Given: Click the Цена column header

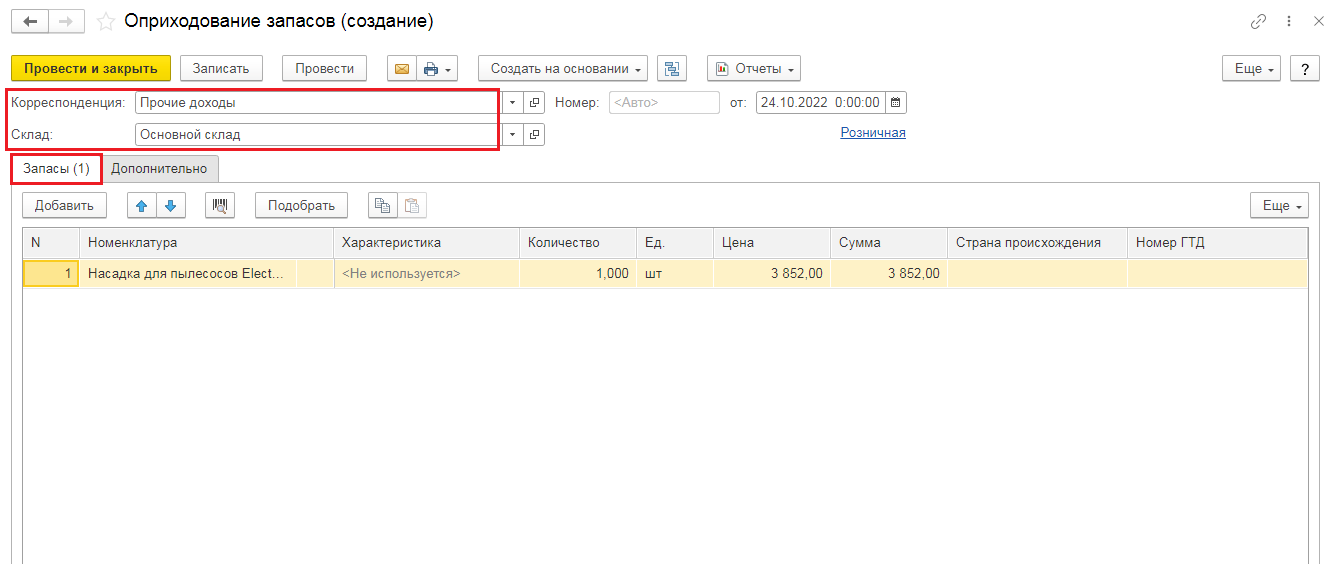Looking at the screenshot, I should [x=772, y=242].
